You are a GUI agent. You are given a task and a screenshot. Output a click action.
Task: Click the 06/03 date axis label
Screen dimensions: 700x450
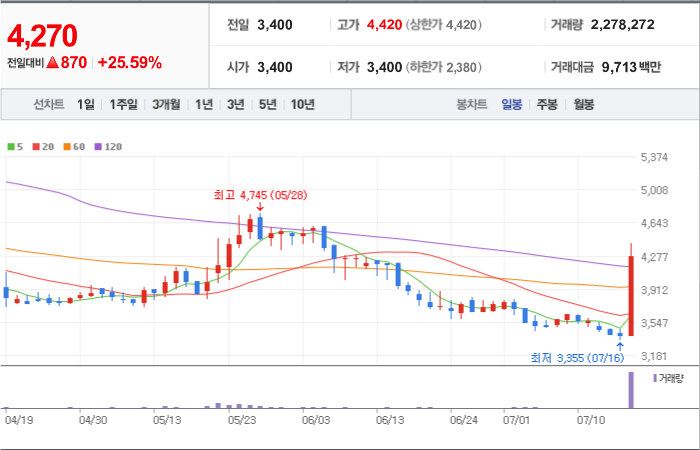point(315,420)
